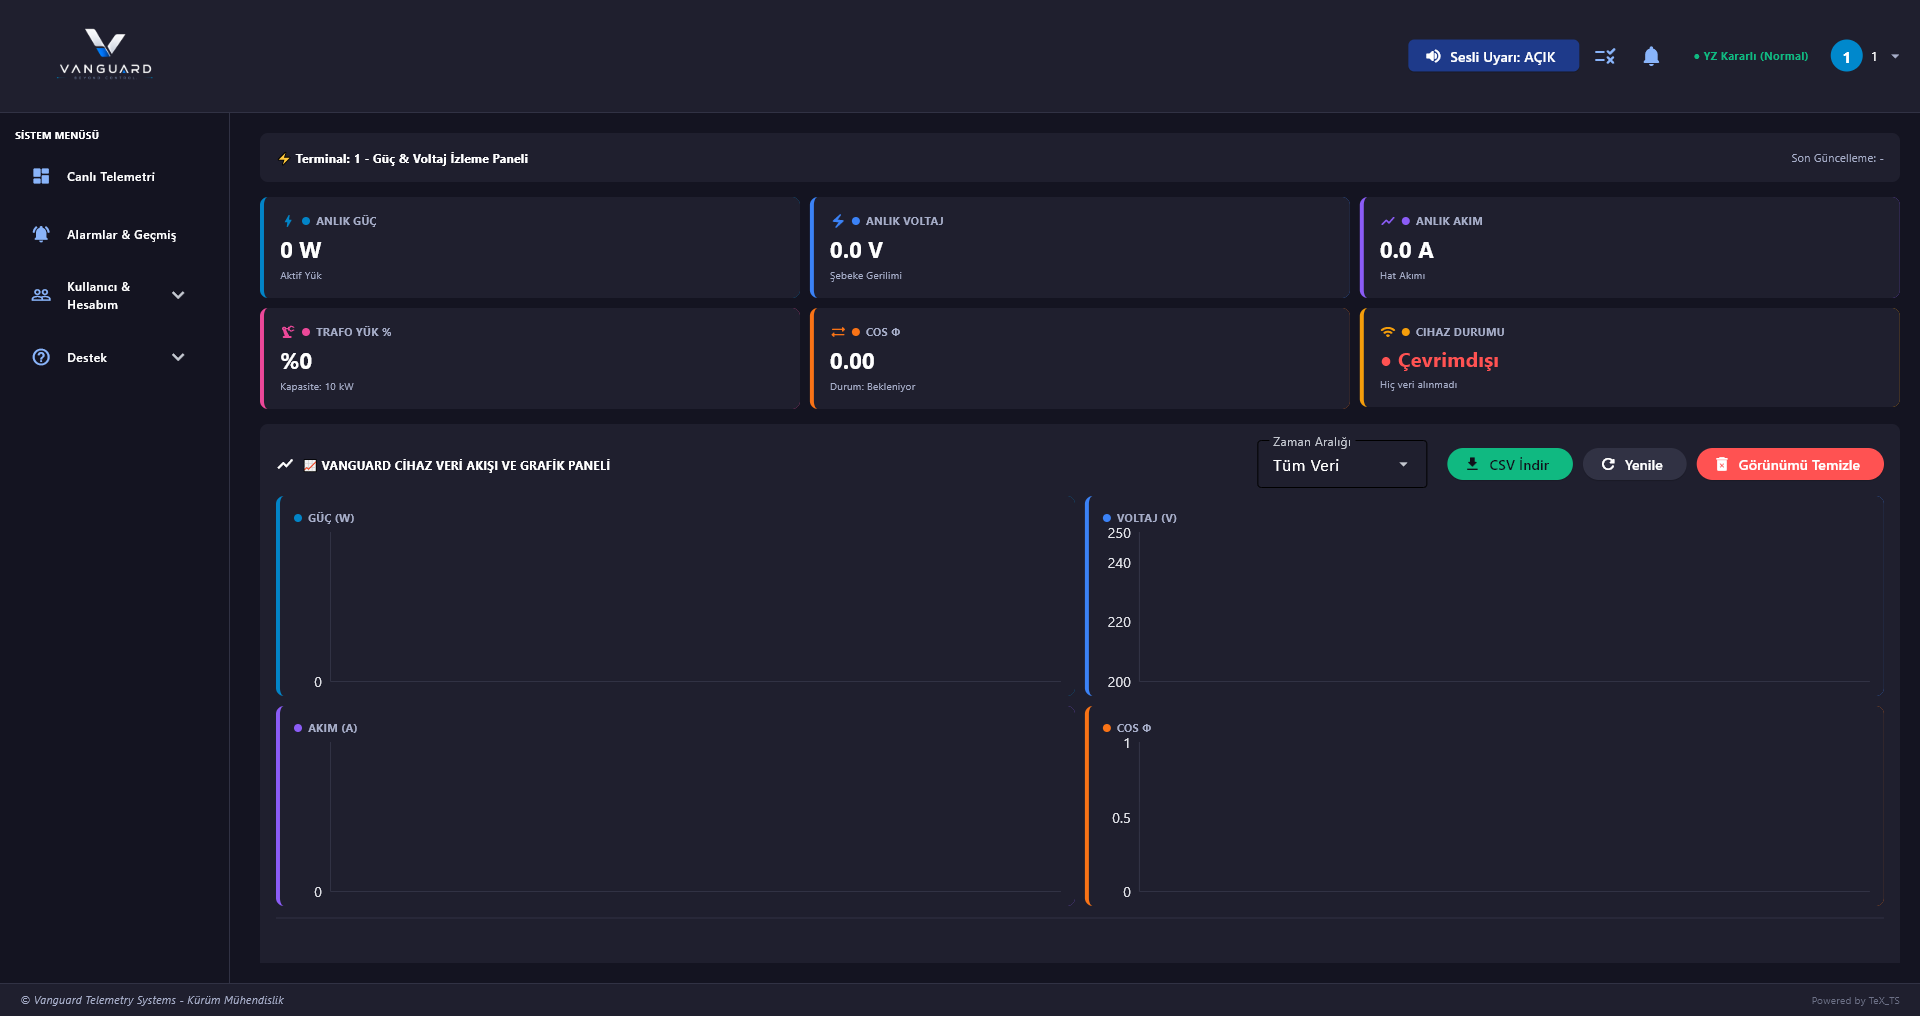1920x1016 pixels.
Task: Click the chart line icon beside panel title
Action: [285, 465]
